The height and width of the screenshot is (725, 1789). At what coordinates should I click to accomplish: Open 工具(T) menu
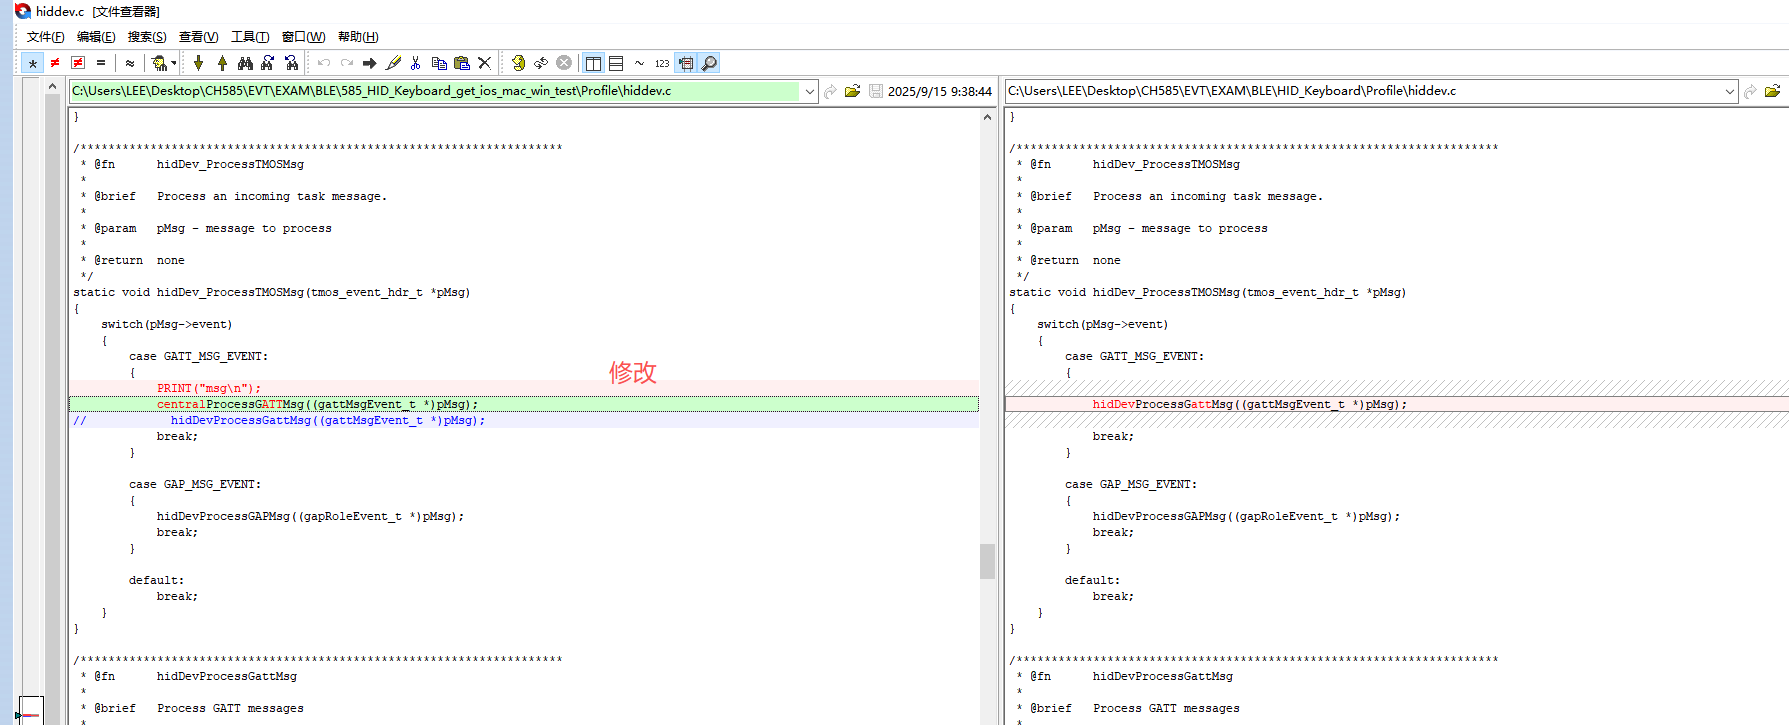[250, 37]
